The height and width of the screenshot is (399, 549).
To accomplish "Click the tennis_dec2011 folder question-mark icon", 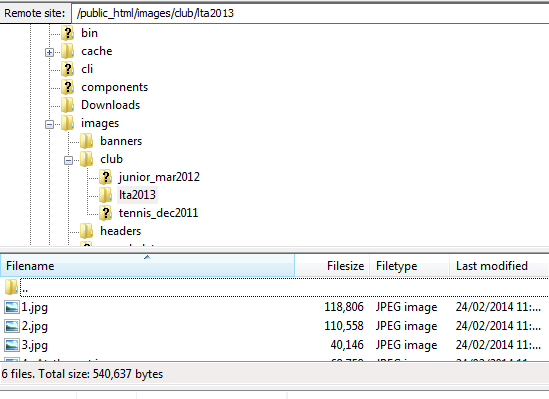I will [x=105, y=213].
